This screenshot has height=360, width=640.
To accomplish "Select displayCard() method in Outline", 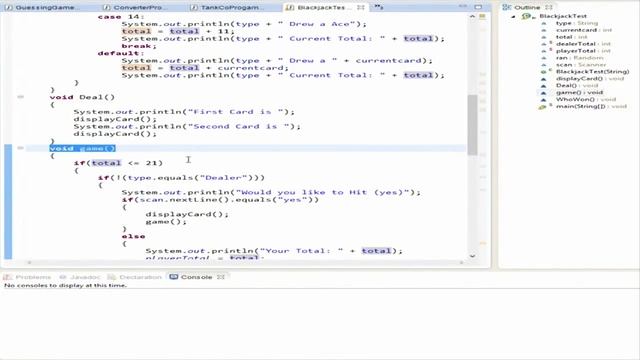I will point(590,78).
